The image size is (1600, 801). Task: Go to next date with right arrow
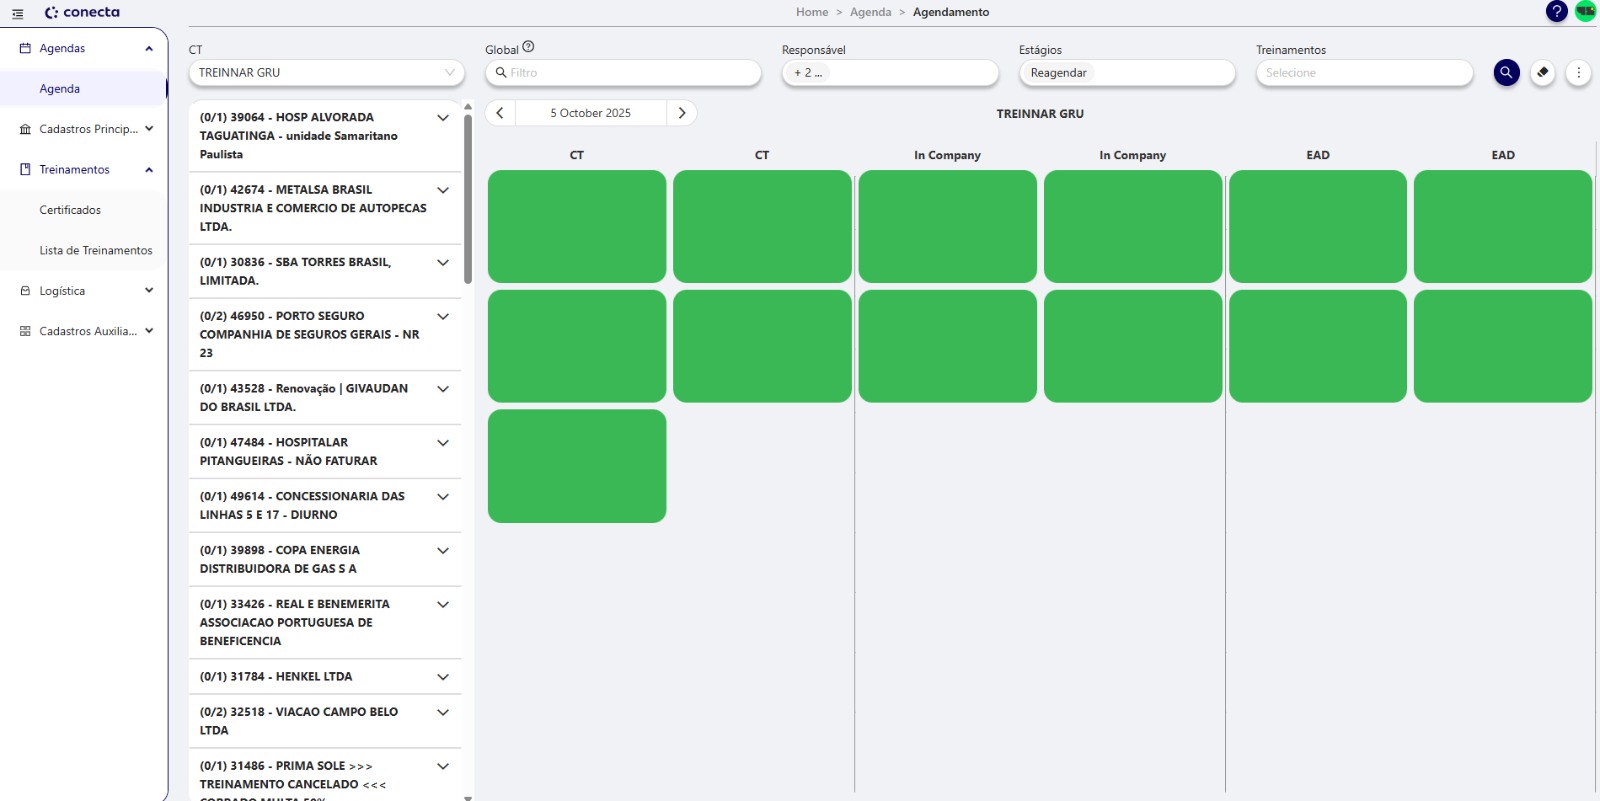682,113
